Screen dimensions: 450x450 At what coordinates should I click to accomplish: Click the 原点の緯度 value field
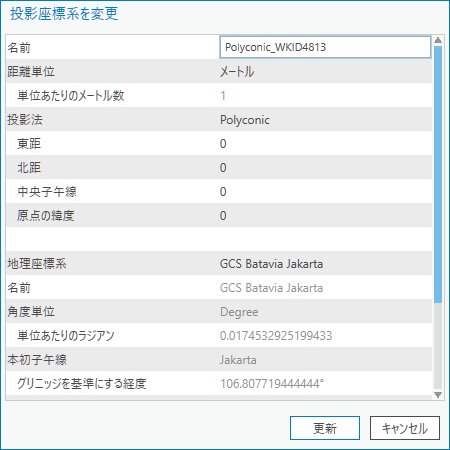tap(325, 216)
